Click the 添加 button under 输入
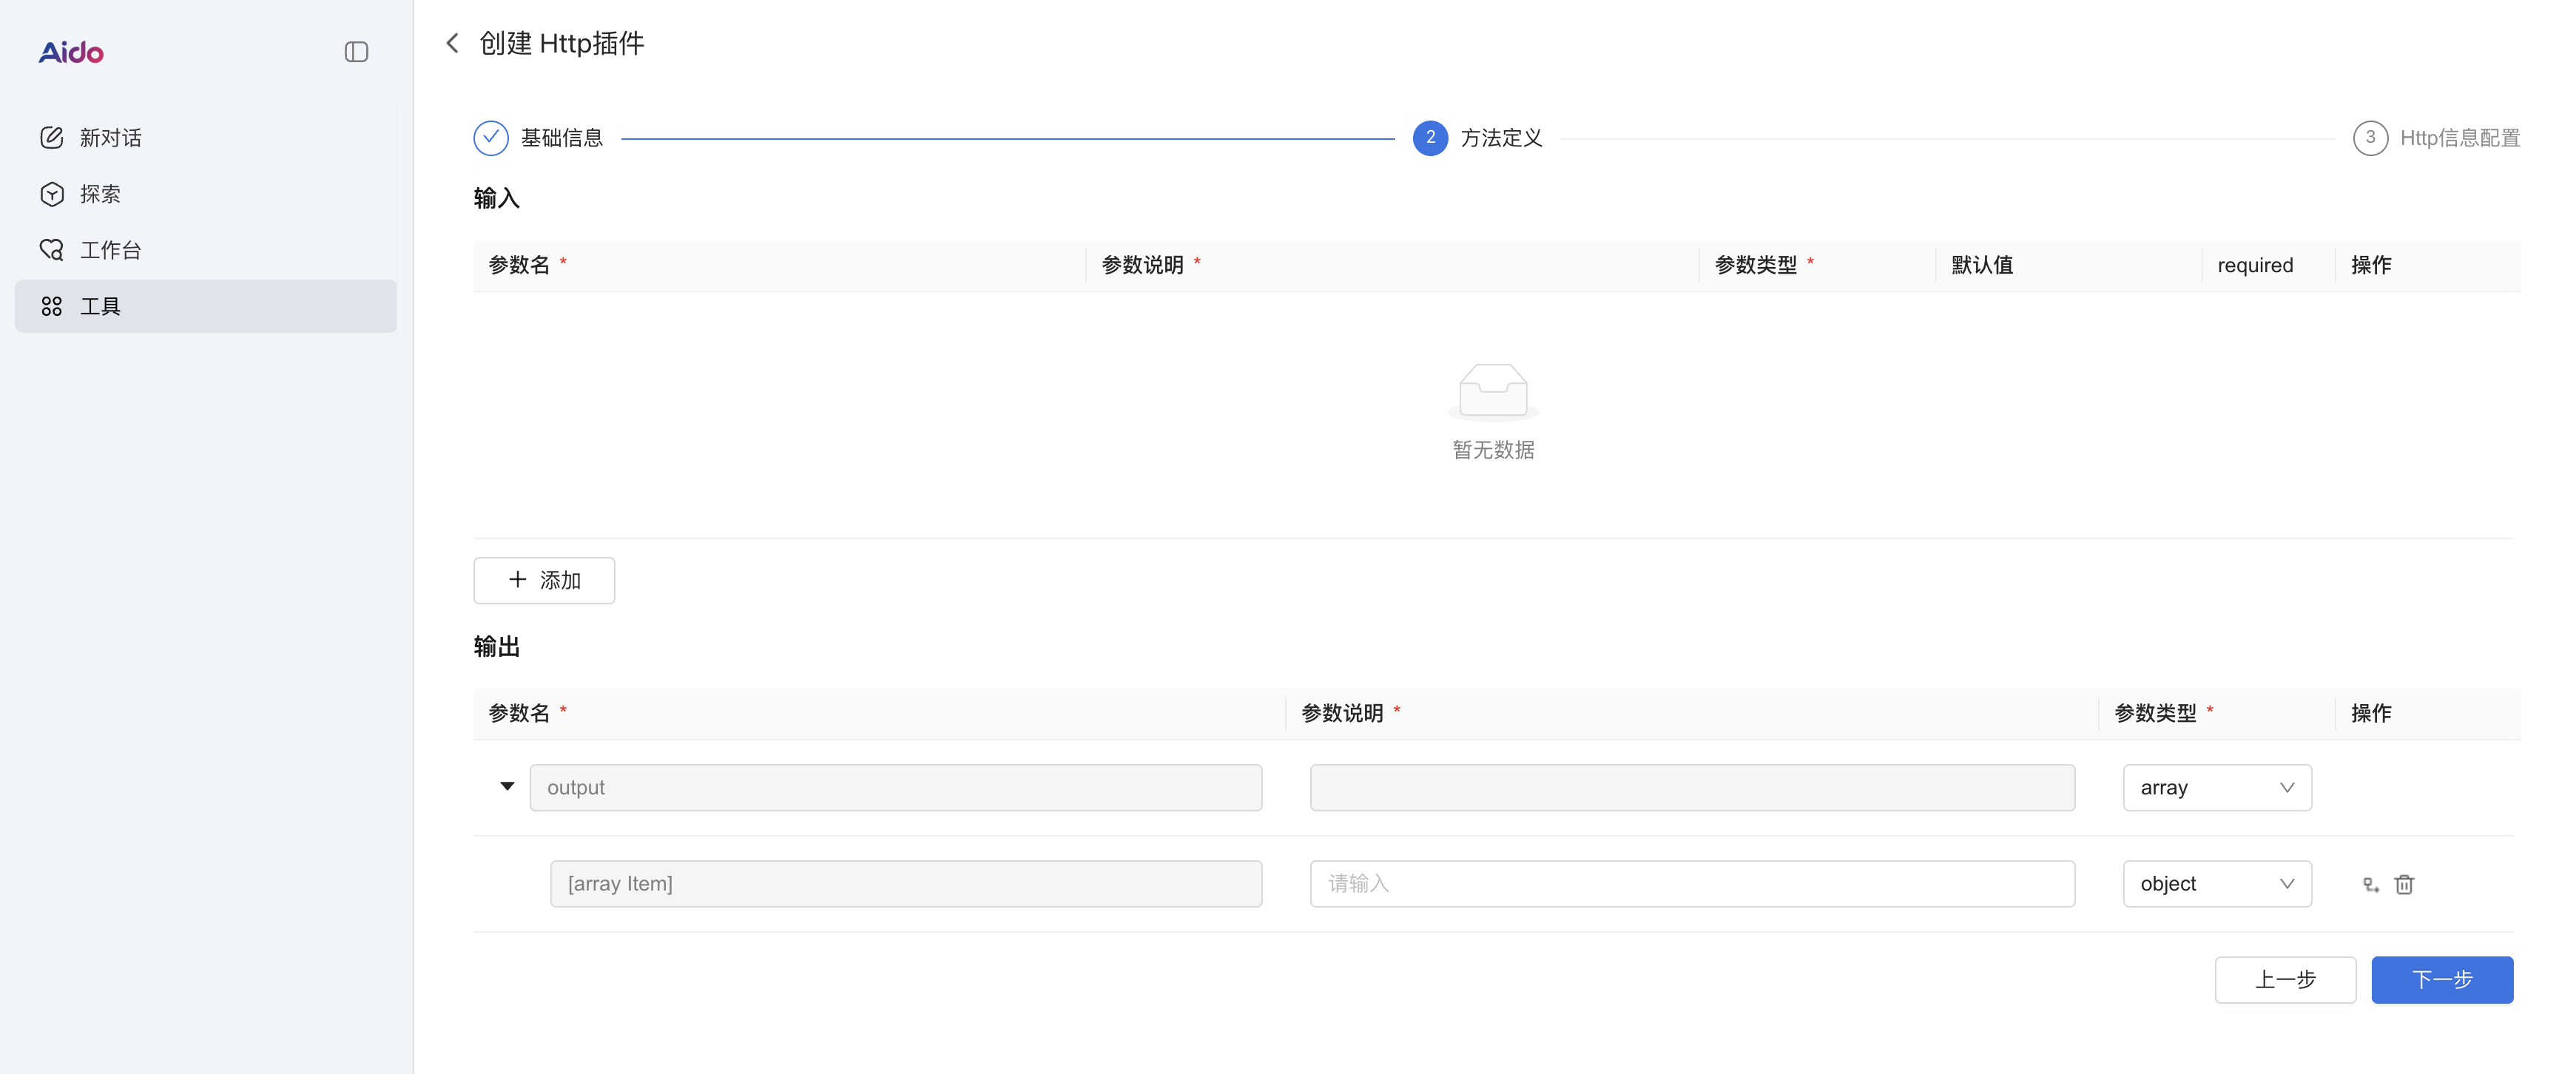Screen dimensions: 2576x1074 (544, 580)
